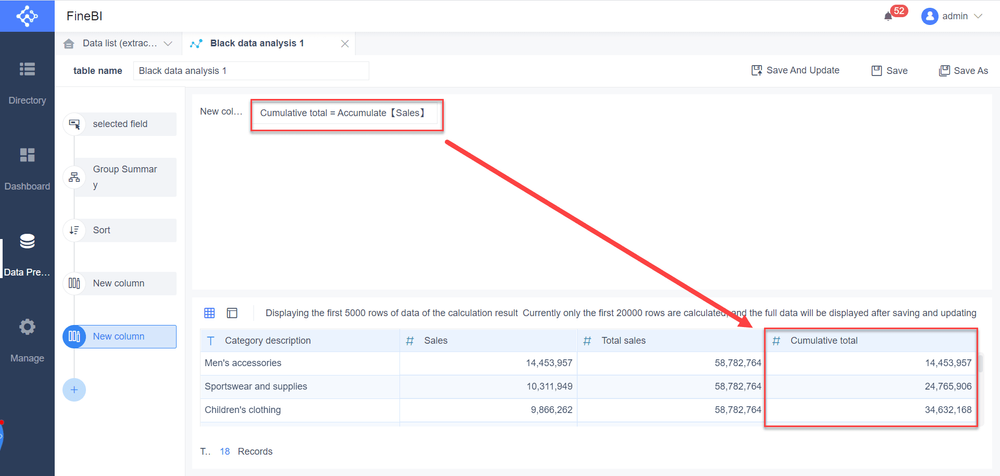Click the add step plus button
This screenshot has width=1000, height=476.
(74, 389)
